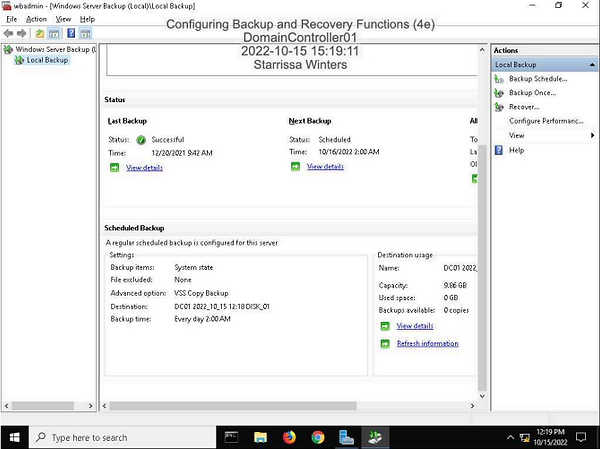Click Backup Schedule... action
Screen dimensions: 600x449
pos(538,79)
